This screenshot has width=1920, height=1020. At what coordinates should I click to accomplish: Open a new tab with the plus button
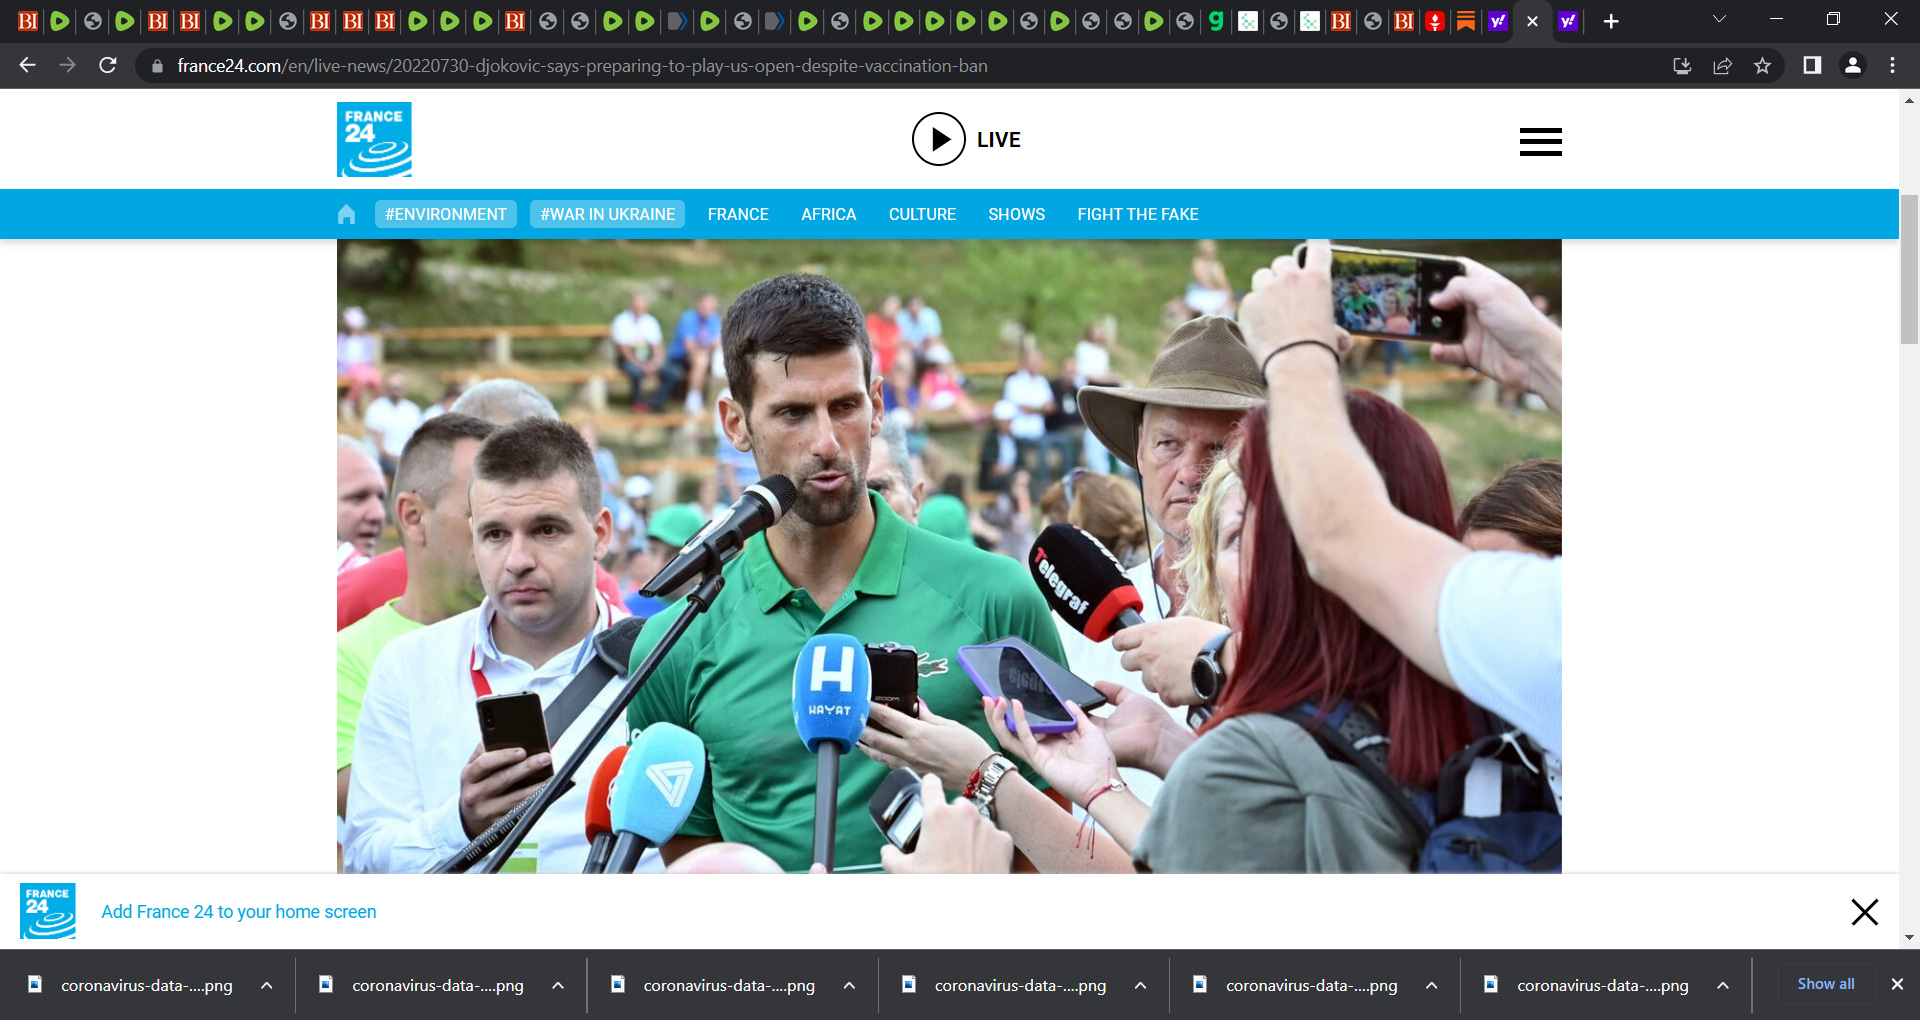pos(1611,21)
